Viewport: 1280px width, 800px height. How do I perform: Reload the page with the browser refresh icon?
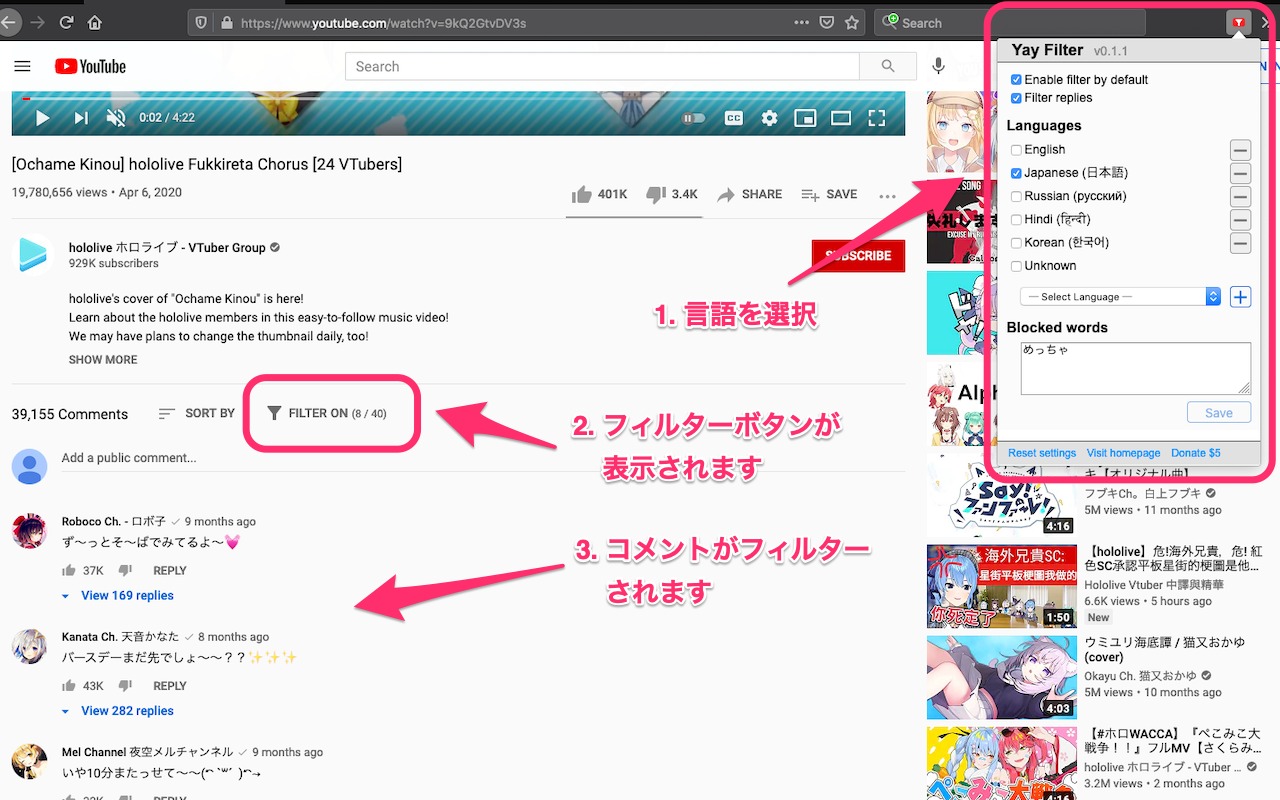click(x=67, y=22)
